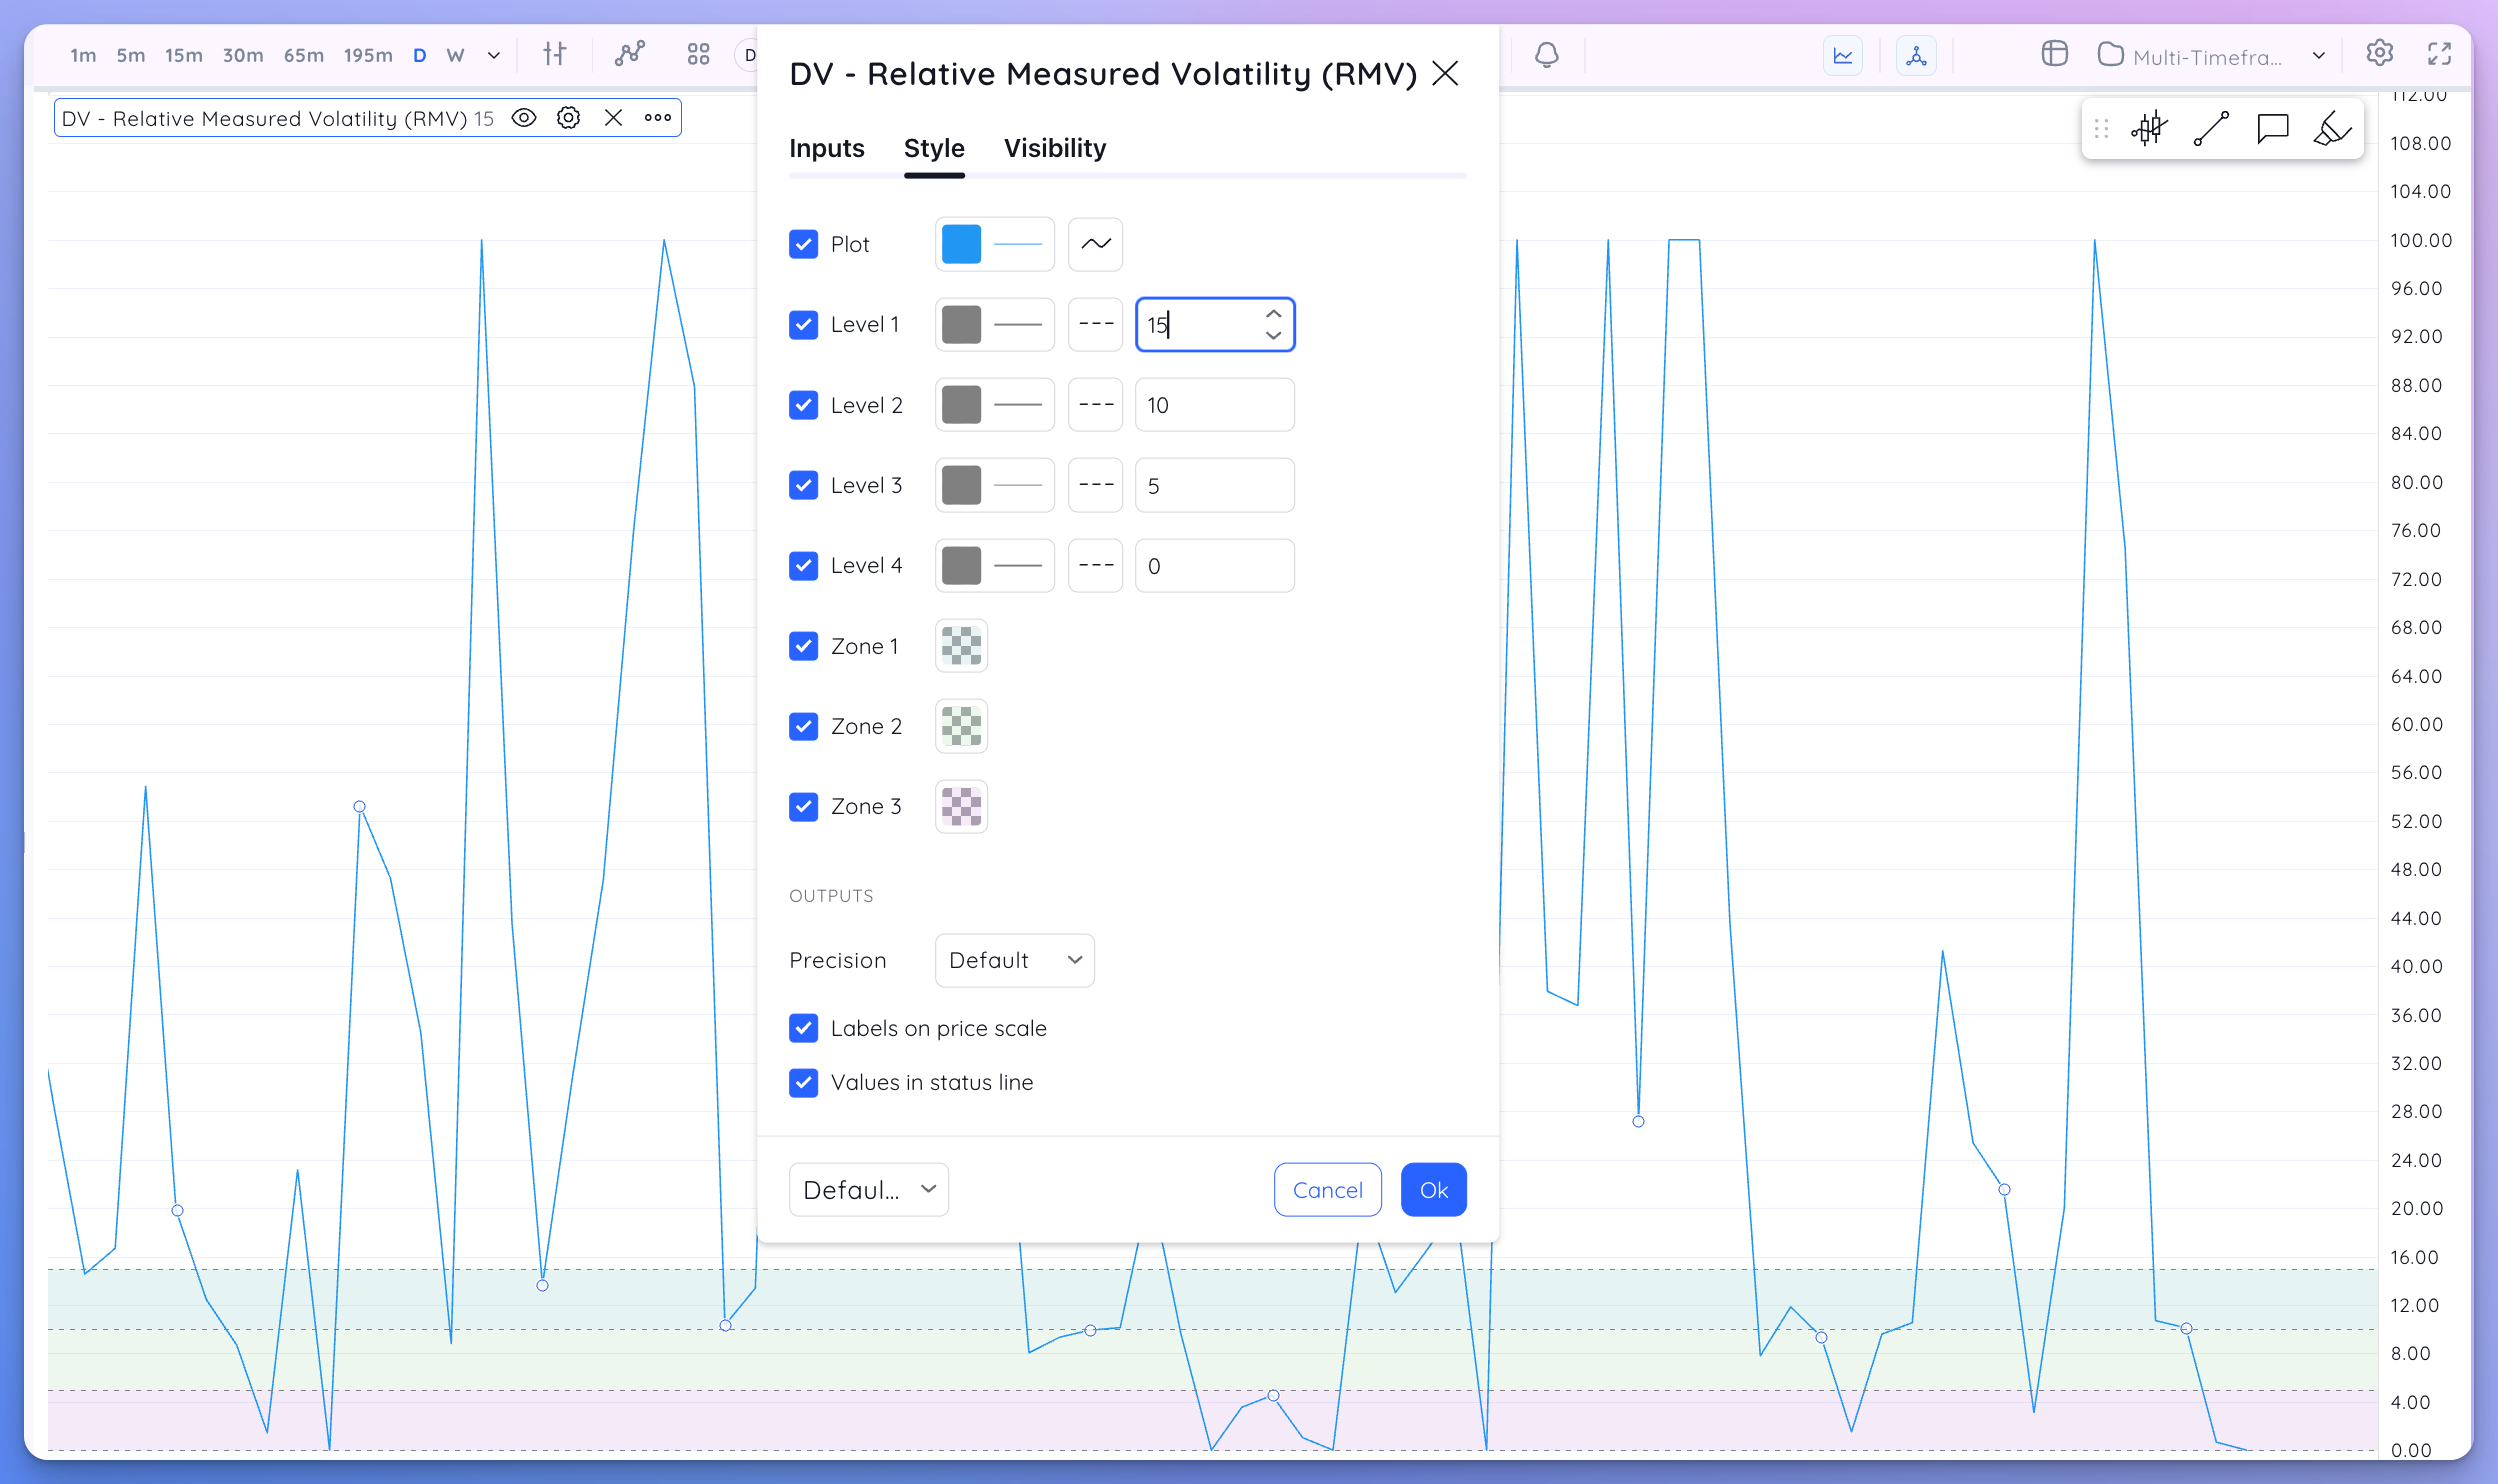
Task: Click the Ok button
Action: point(1433,1190)
